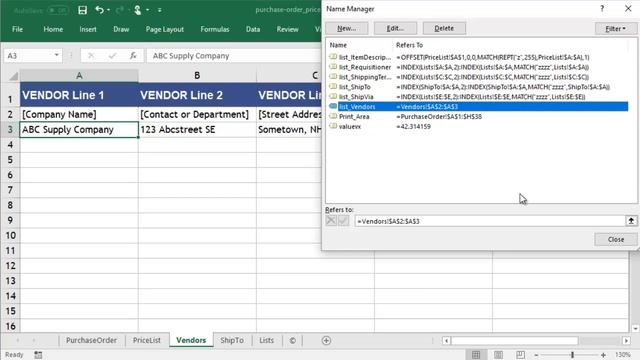Screen dimensions: 640x360
Task: Open the Filter dropdown in Name Manager
Action: click(616, 29)
